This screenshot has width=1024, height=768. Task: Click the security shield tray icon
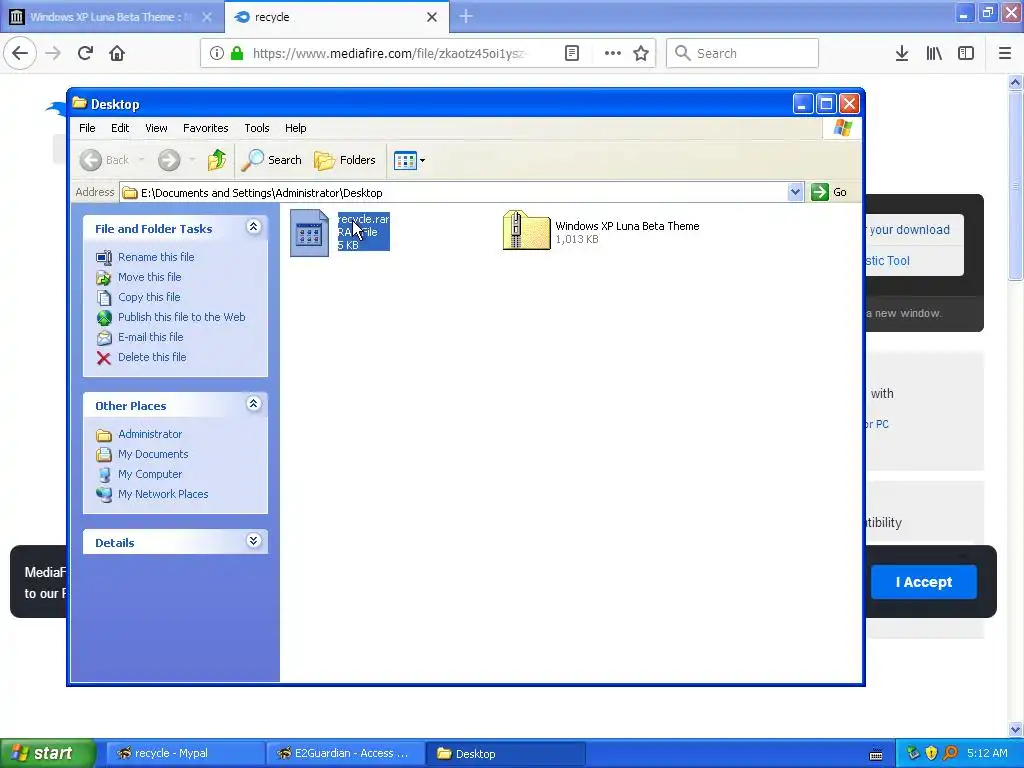[931, 754]
